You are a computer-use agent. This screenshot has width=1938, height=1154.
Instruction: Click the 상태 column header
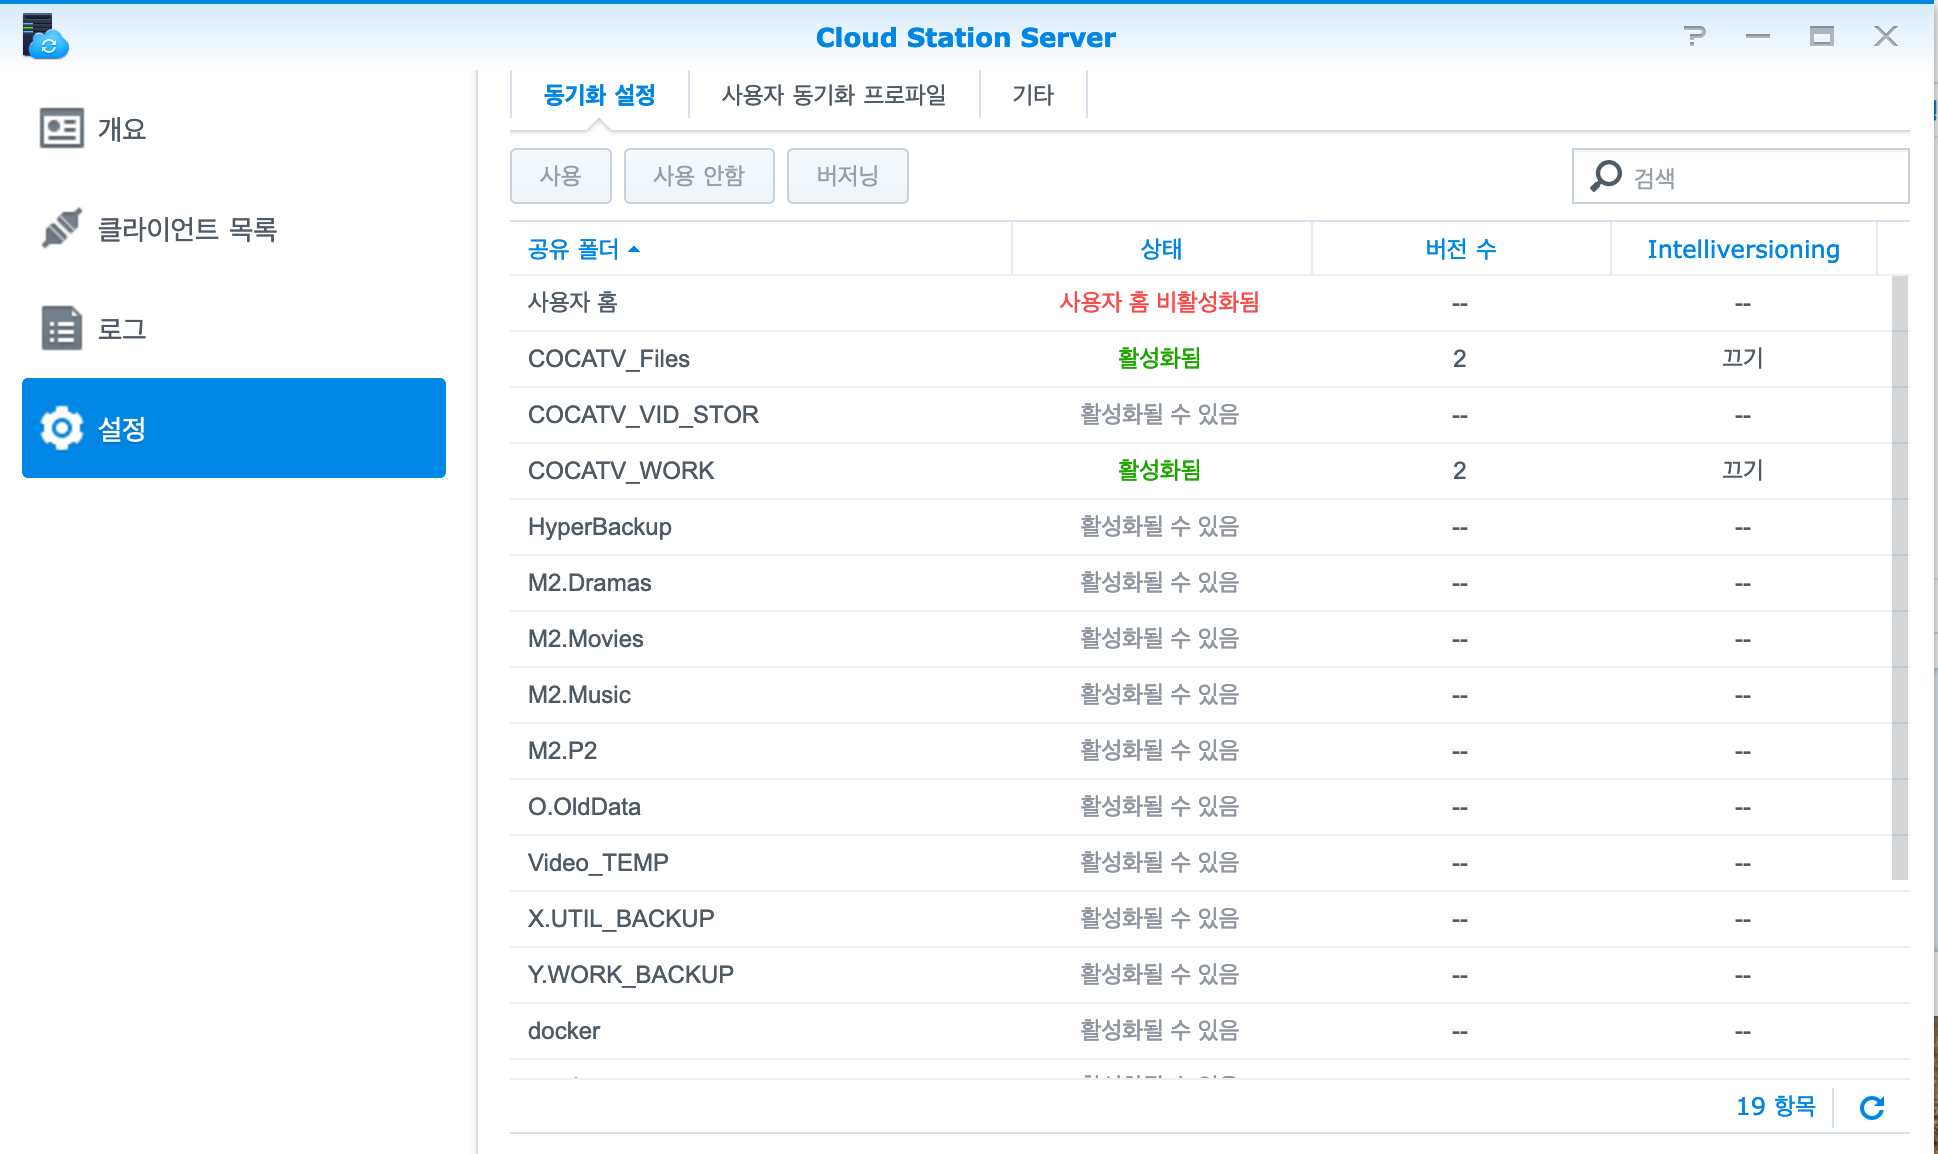click(x=1160, y=249)
